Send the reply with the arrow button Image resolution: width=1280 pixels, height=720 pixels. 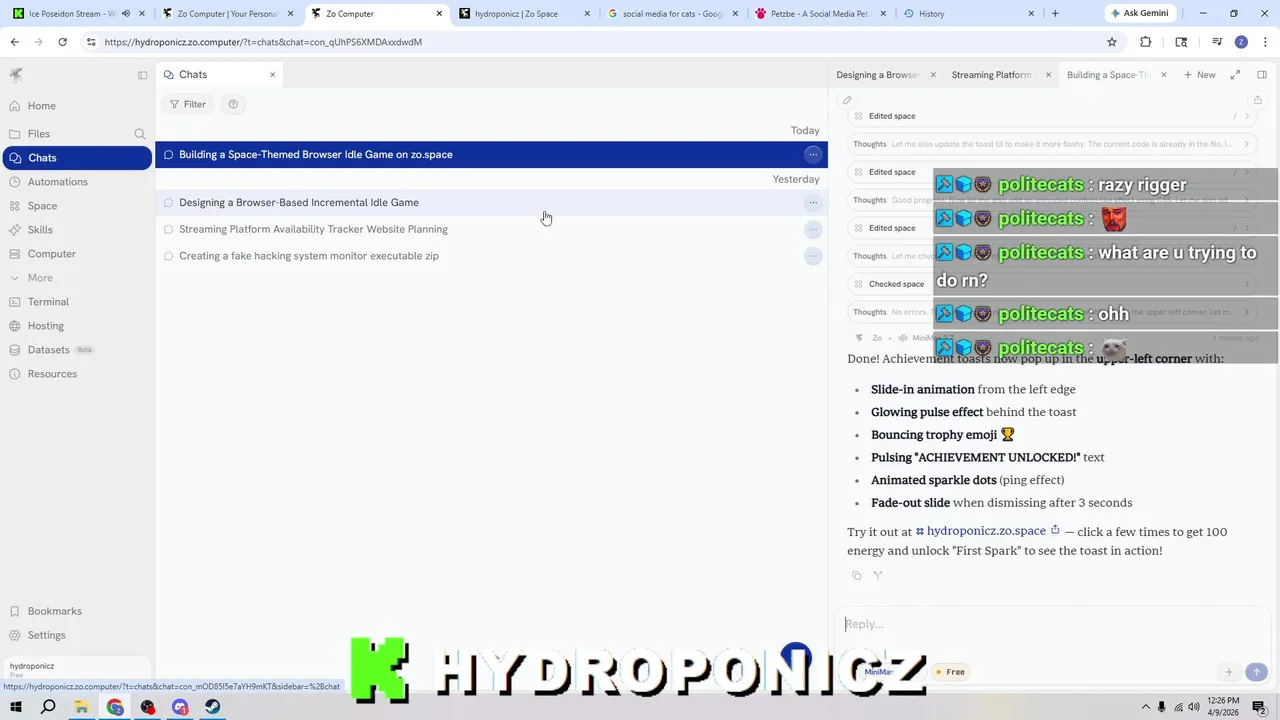tap(1257, 673)
